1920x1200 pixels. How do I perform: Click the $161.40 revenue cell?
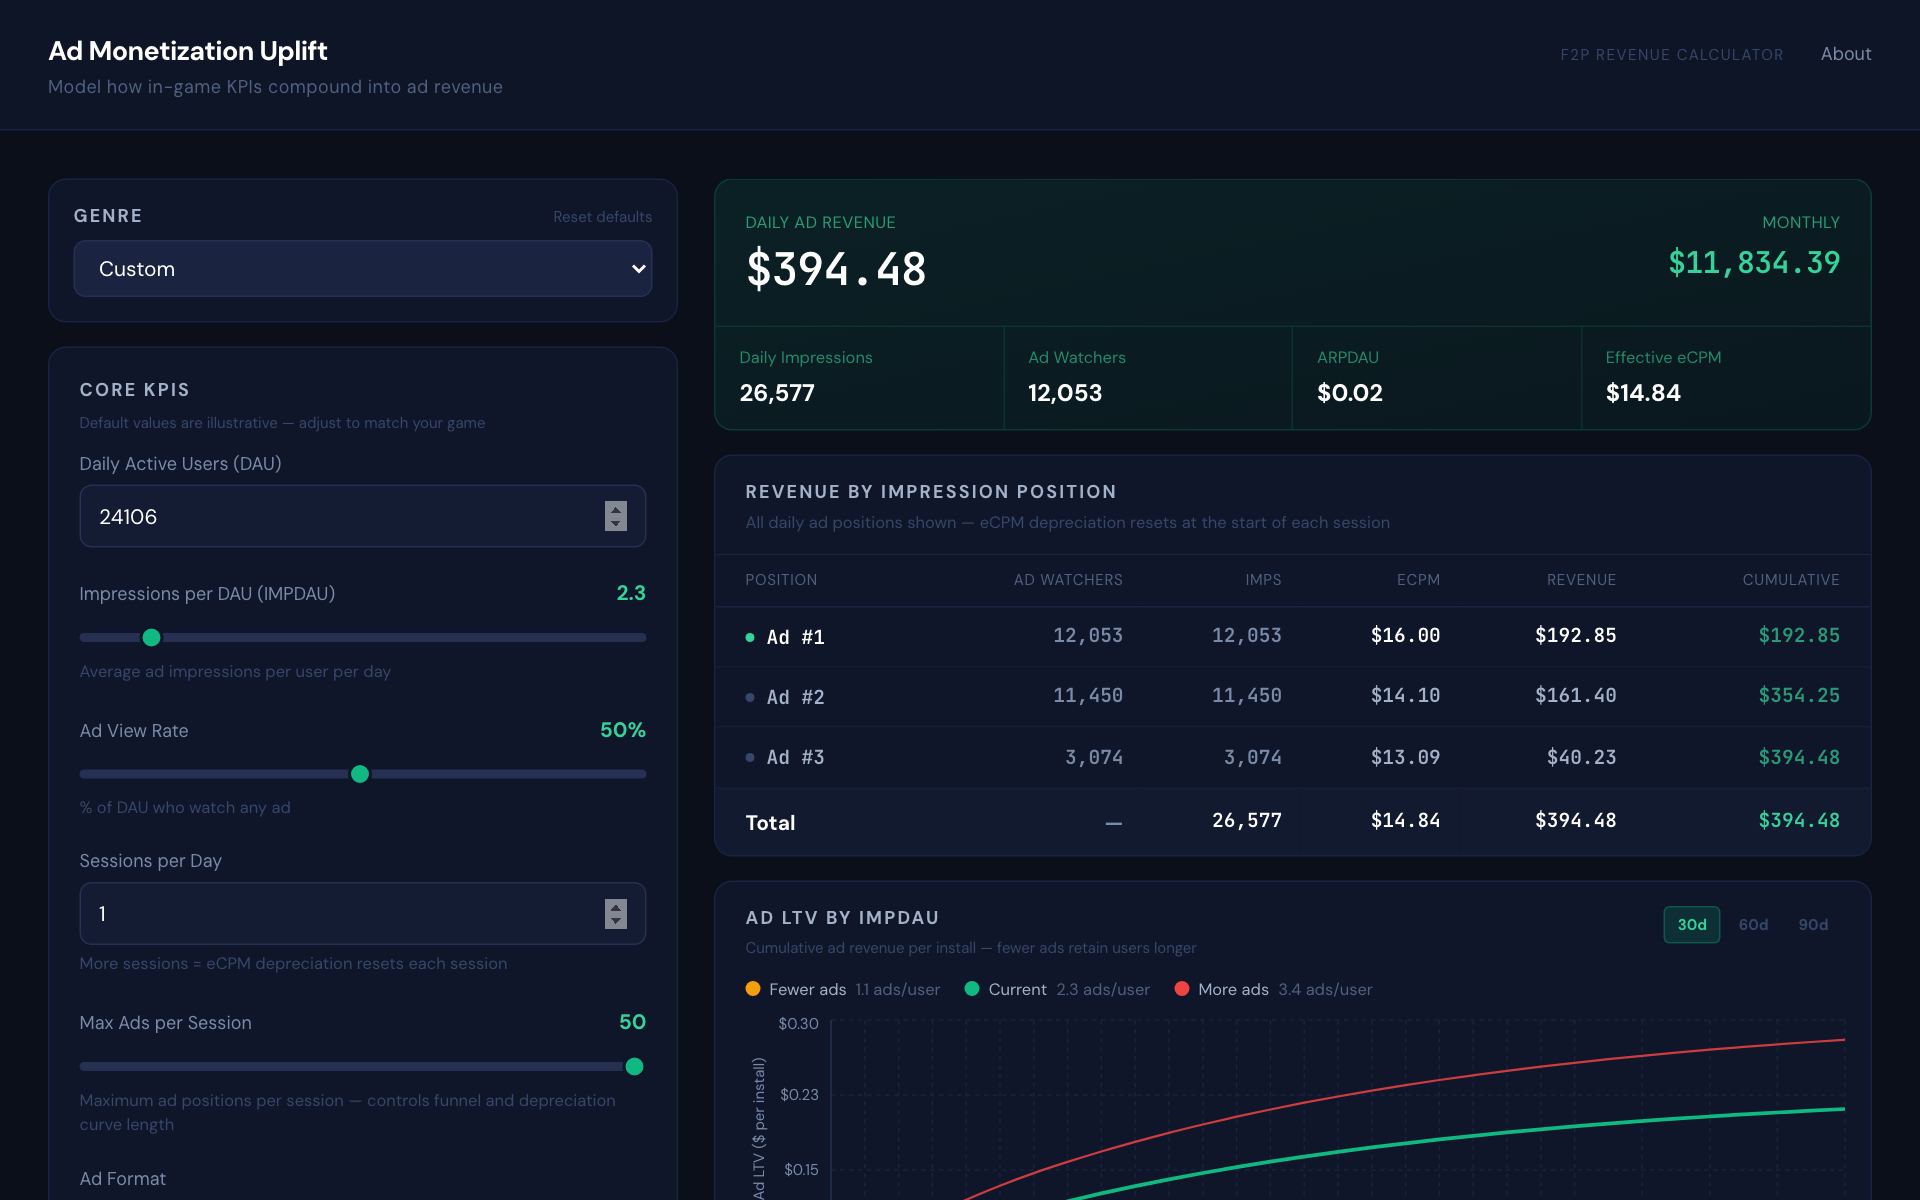tap(1575, 695)
